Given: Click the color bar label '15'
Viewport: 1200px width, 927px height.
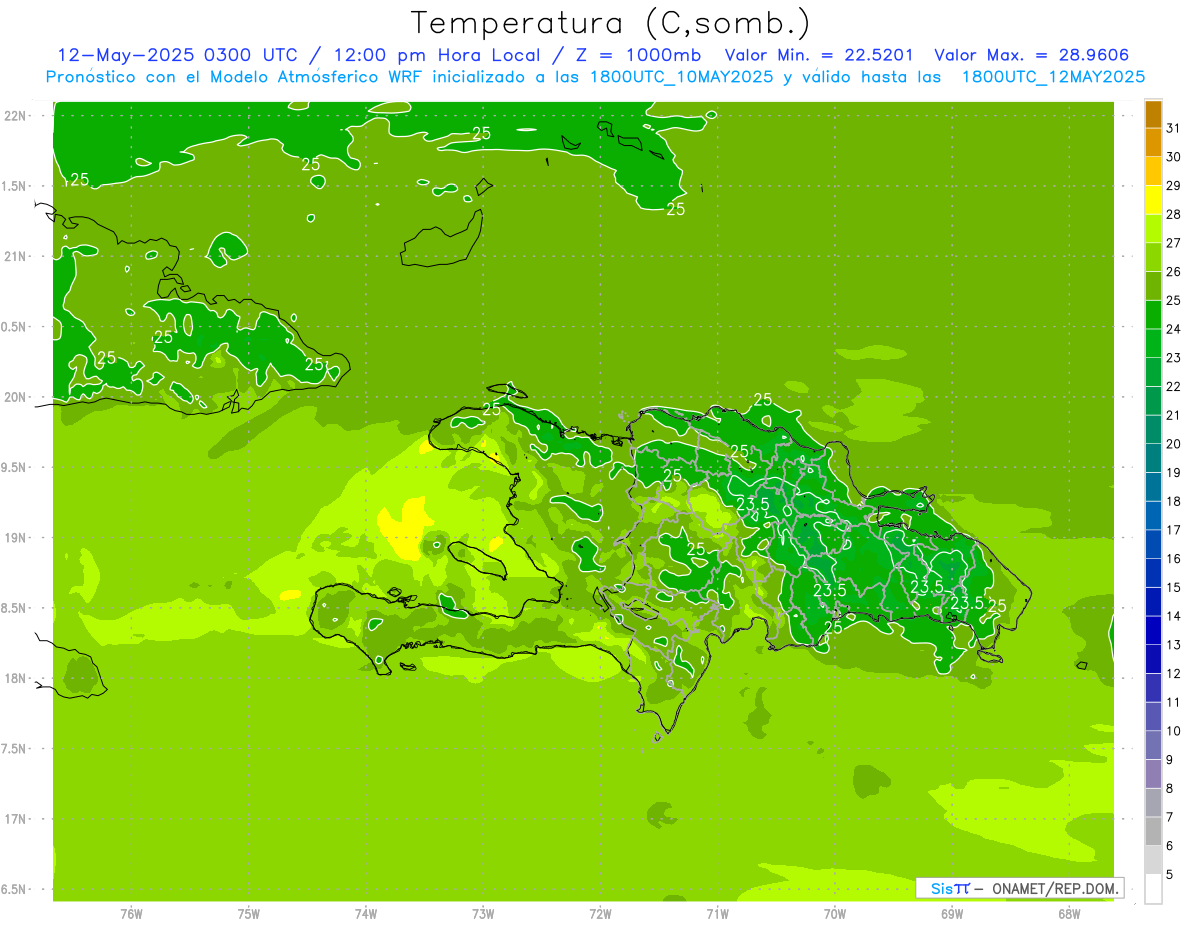Looking at the screenshot, I should click(x=1173, y=588).
